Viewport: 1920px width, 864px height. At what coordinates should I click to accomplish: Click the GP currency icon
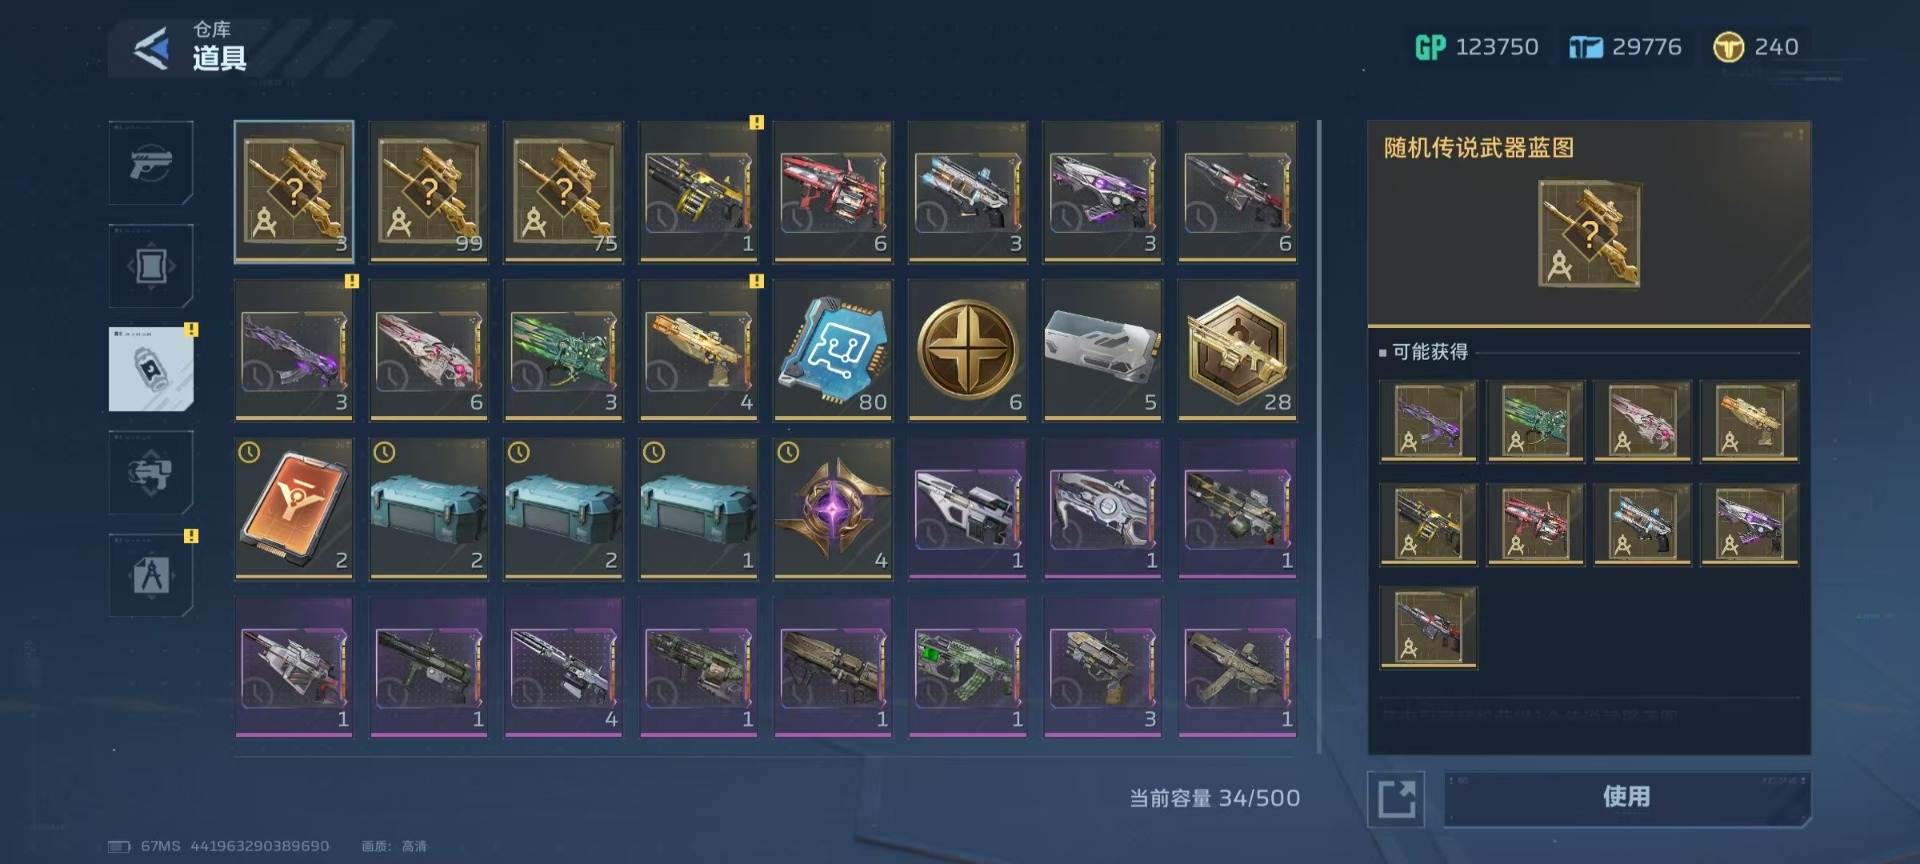(1430, 47)
